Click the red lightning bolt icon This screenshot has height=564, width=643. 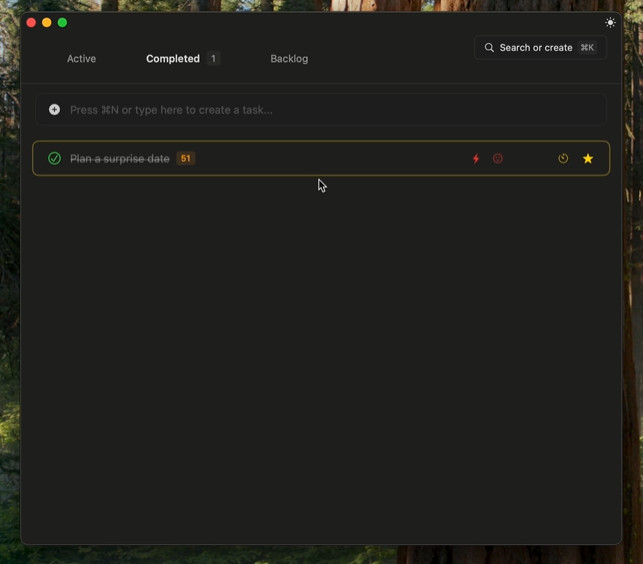pyautogui.click(x=476, y=158)
